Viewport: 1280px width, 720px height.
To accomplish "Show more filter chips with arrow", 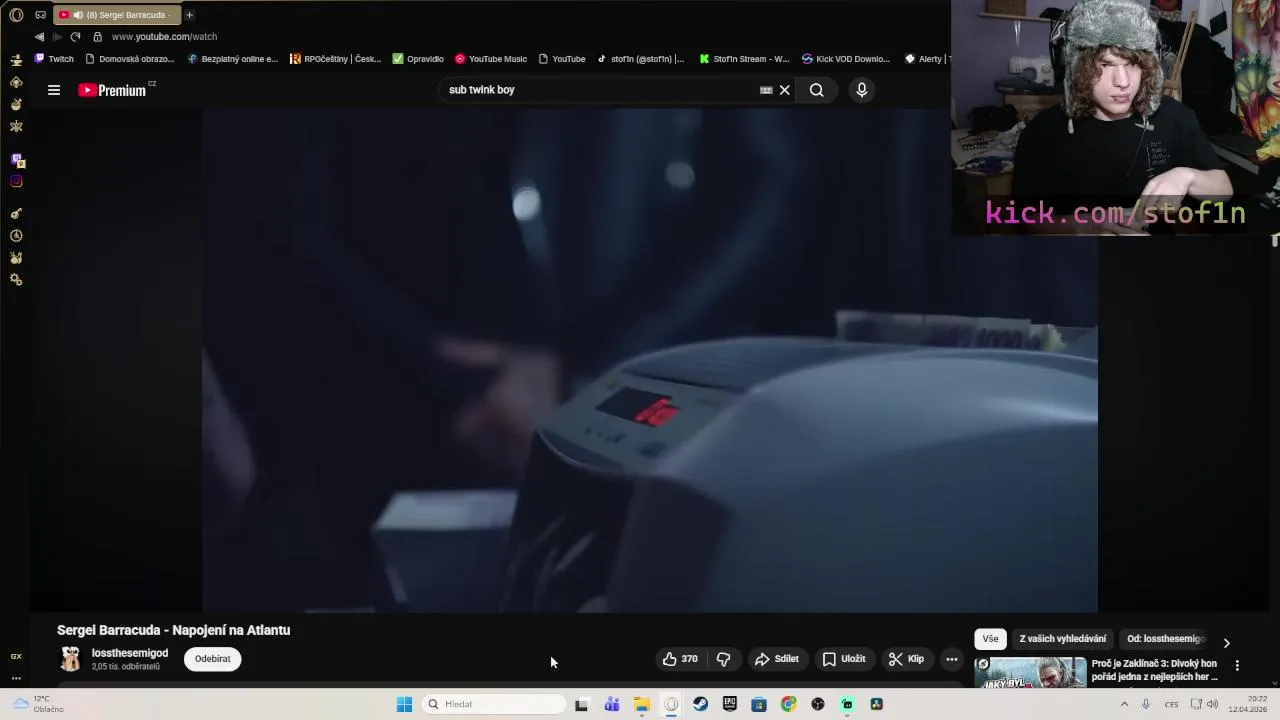I will pos(1227,643).
